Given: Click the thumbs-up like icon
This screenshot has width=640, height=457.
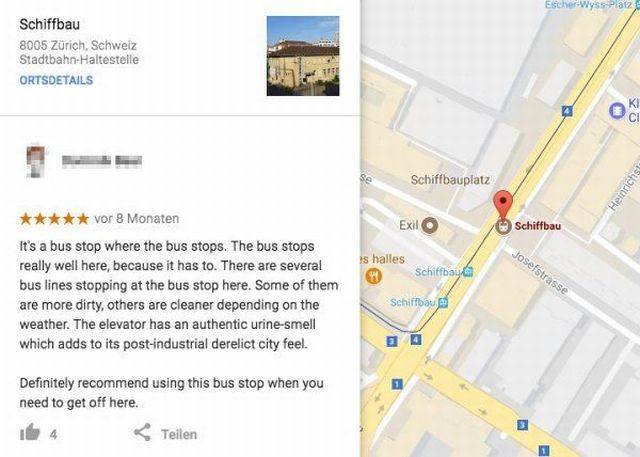Looking at the screenshot, I should click(x=30, y=433).
